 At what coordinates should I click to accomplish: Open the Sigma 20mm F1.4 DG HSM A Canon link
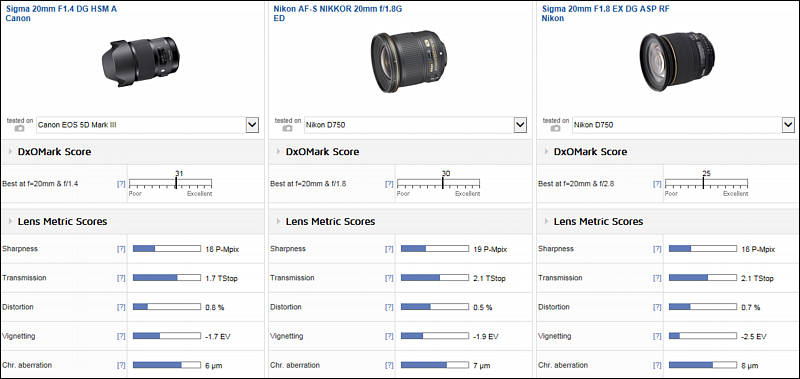click(61, 13)
